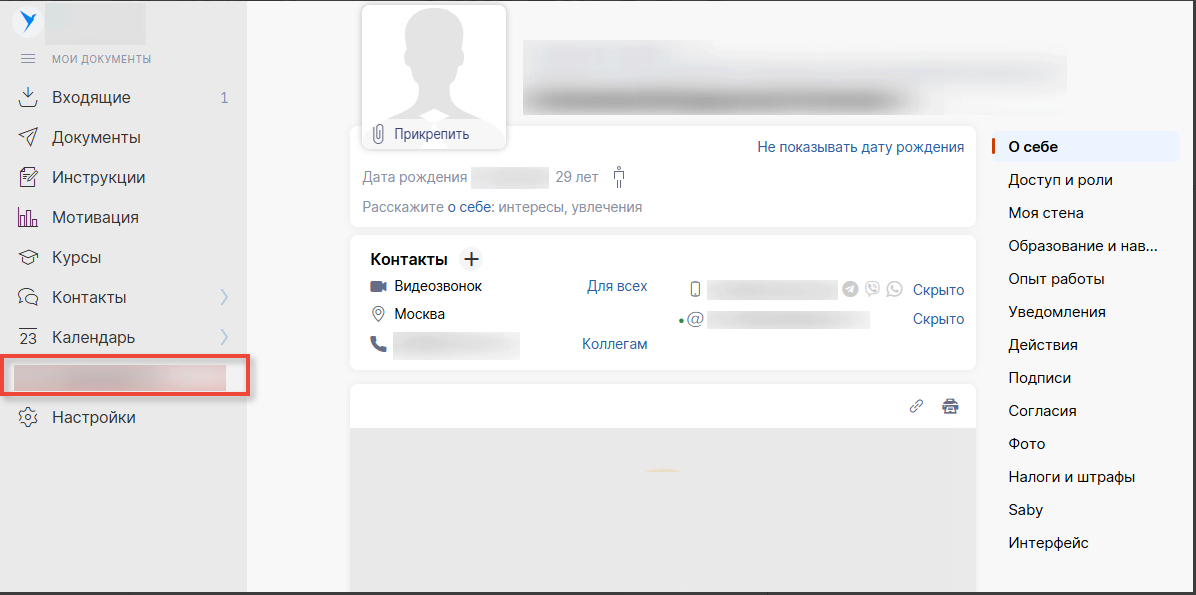
Task: Click the Telegram icon beside phone number
Action: [x=850, y=289]
